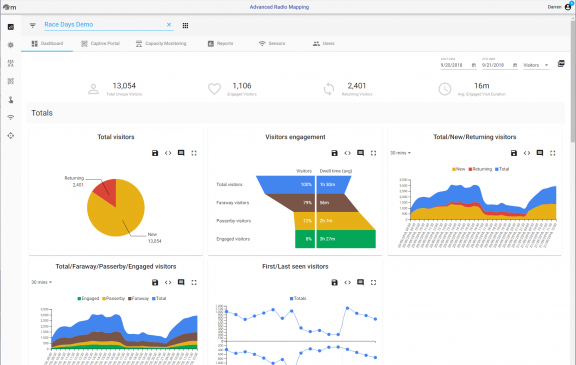Open the Visitors dropdown near date fields
The height and width of the screenshot is (365, 576).
coord(536,65)
